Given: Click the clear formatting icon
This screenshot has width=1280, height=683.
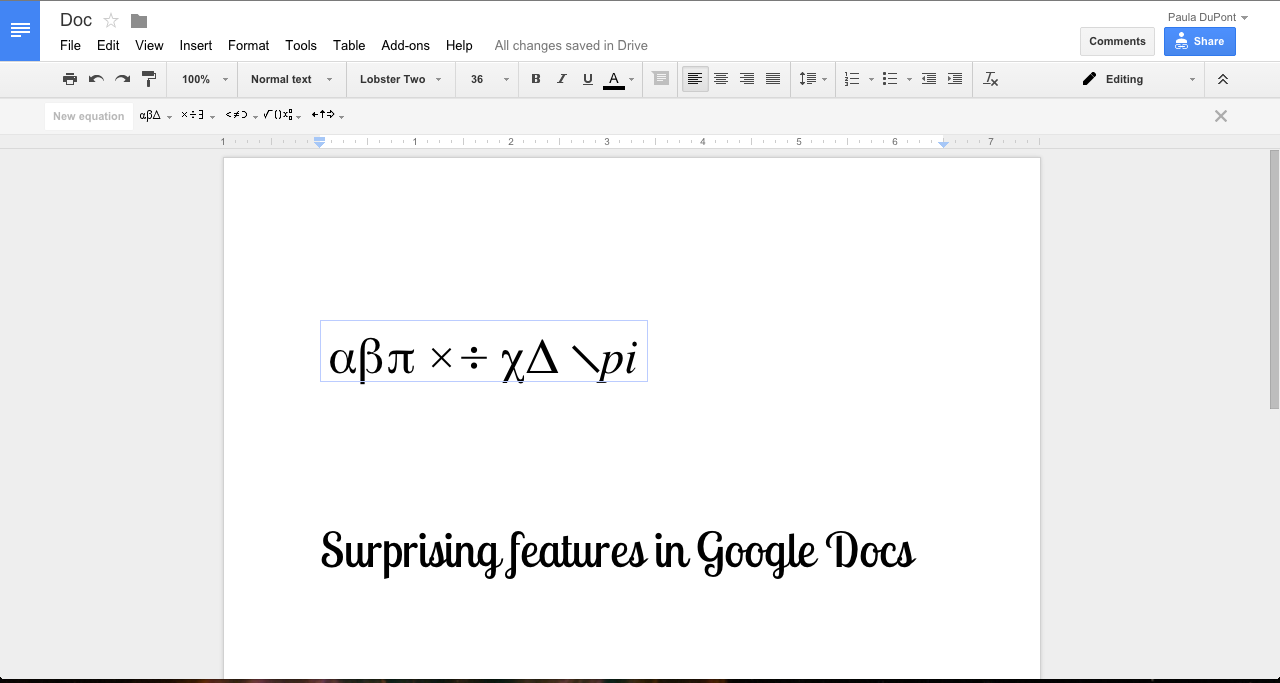Looking at the screenshot, I should coord(991,79).
